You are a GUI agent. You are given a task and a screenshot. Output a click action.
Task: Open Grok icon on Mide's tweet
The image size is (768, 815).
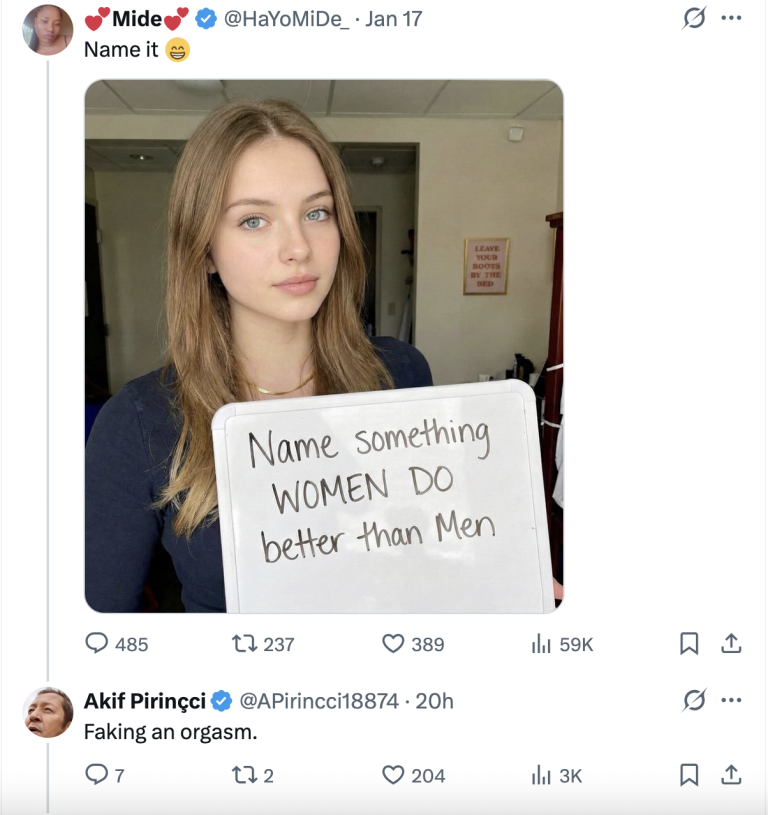point(694,18)
